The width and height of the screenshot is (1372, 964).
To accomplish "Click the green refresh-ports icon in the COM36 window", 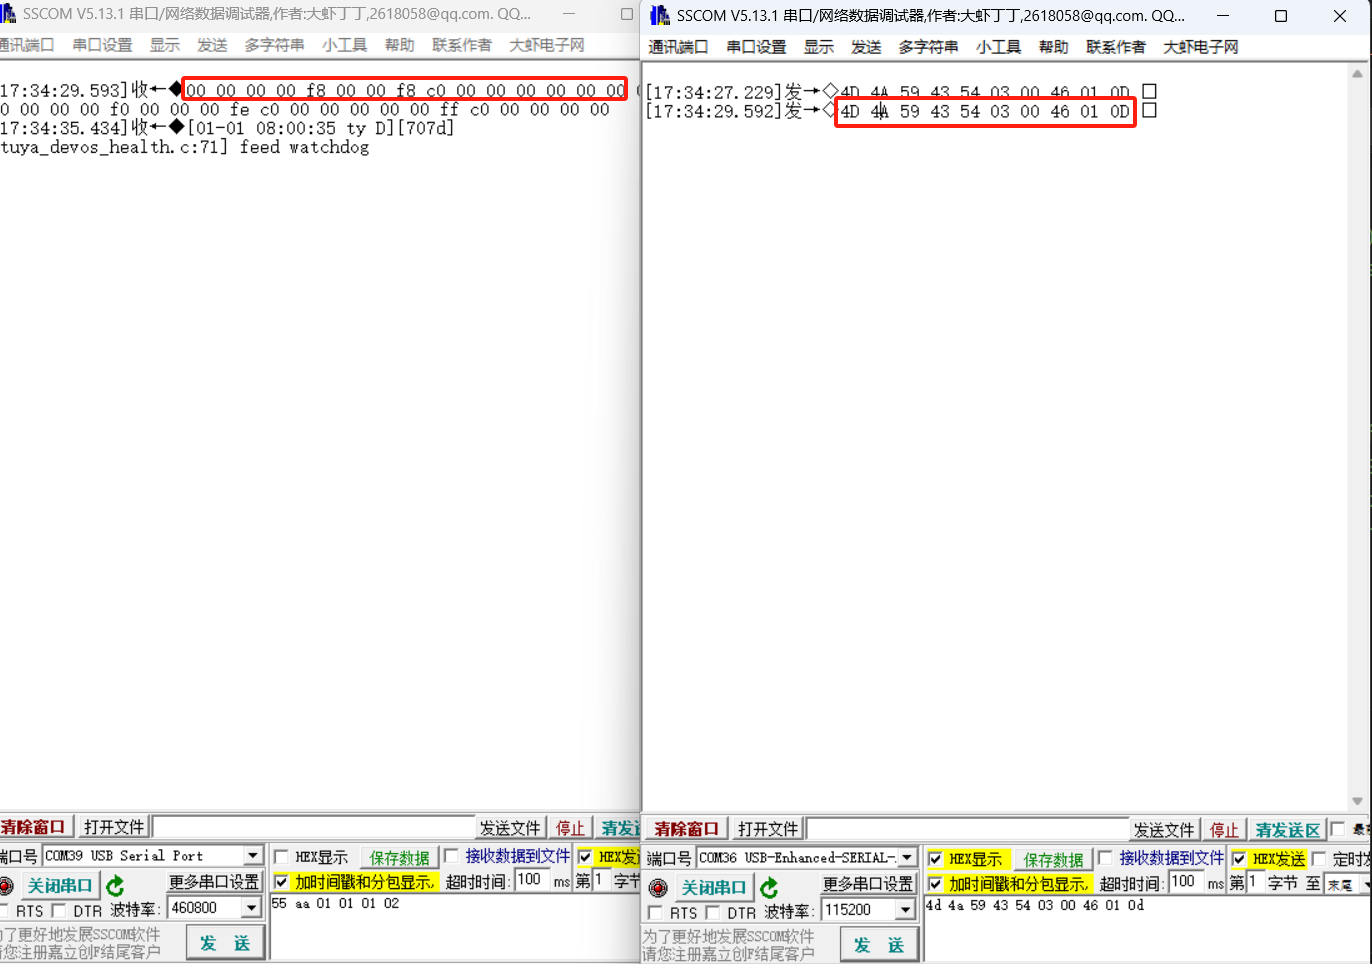I will (x=769, y=888).
